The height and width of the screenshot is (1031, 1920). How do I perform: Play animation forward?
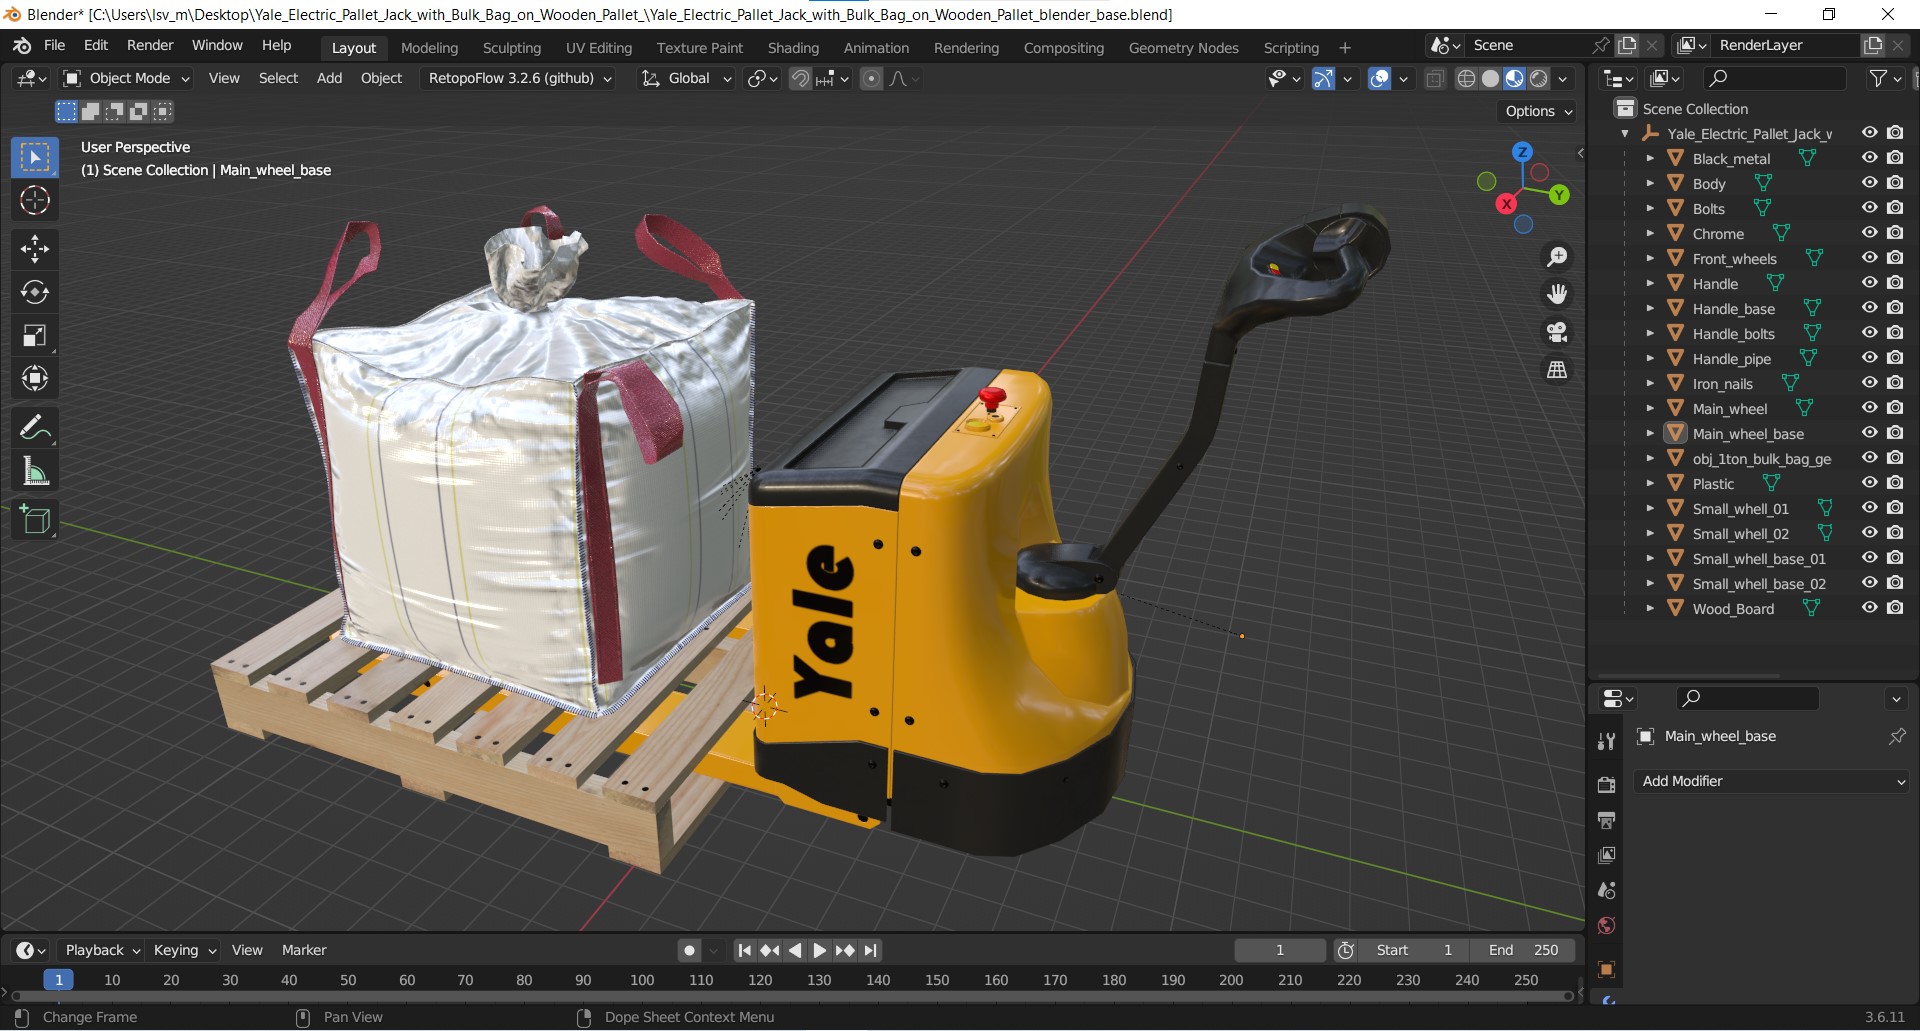tap(819, 950)
